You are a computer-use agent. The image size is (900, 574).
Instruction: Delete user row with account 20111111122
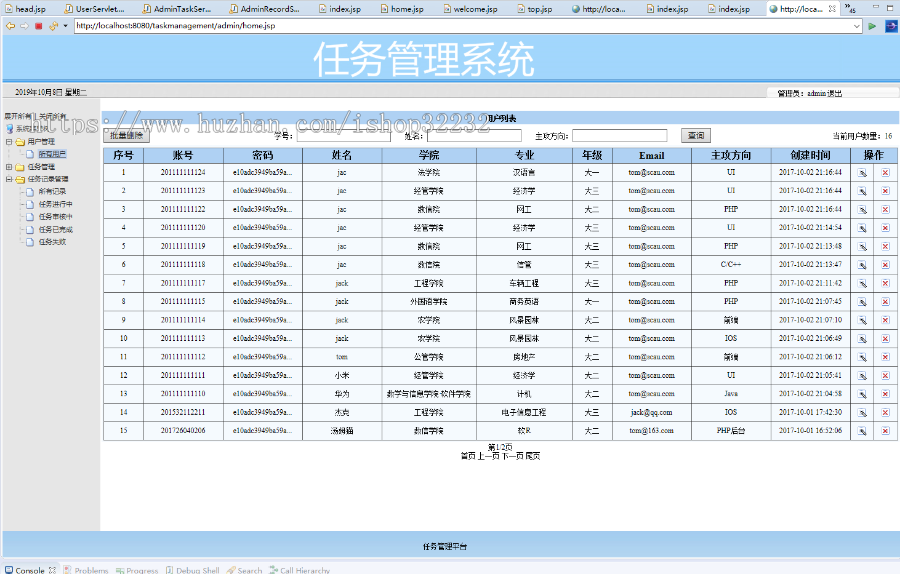tap(885, 210)
